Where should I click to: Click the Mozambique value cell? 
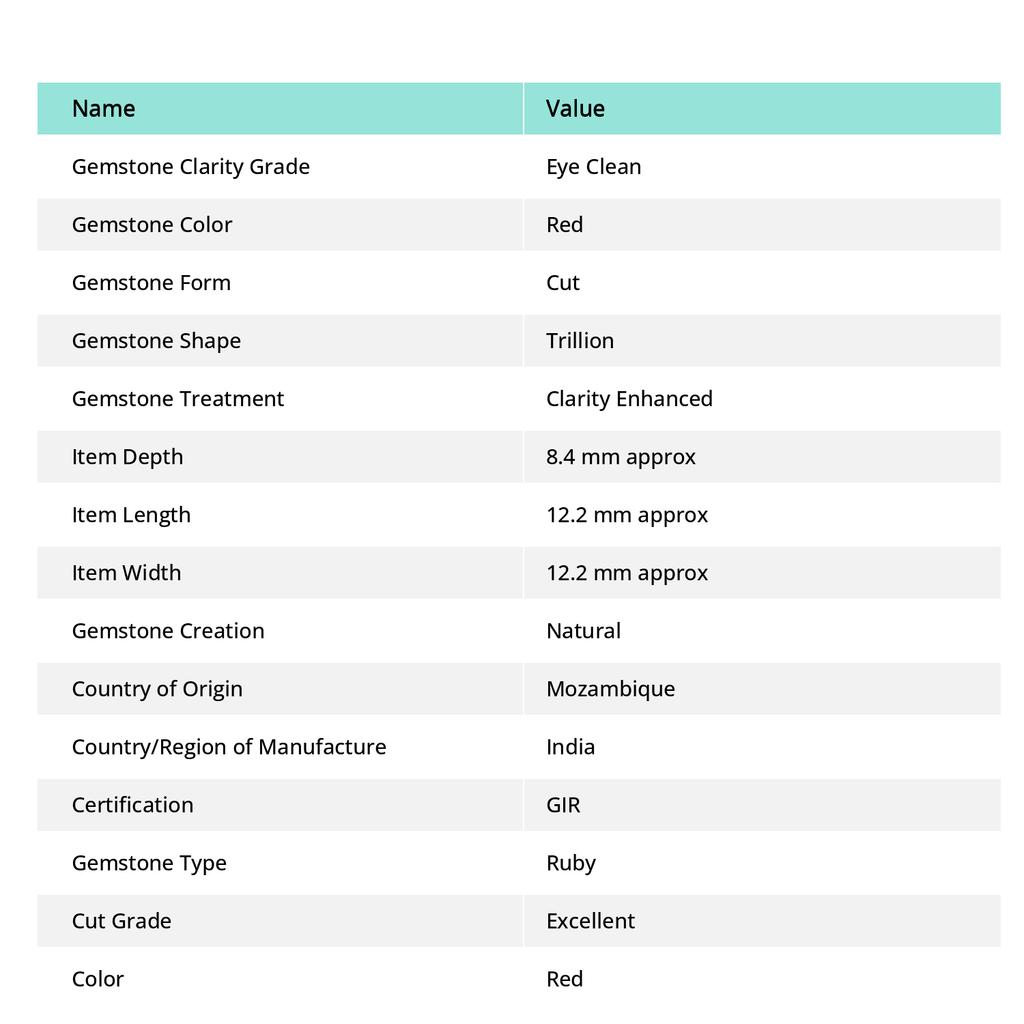point(610,689)
